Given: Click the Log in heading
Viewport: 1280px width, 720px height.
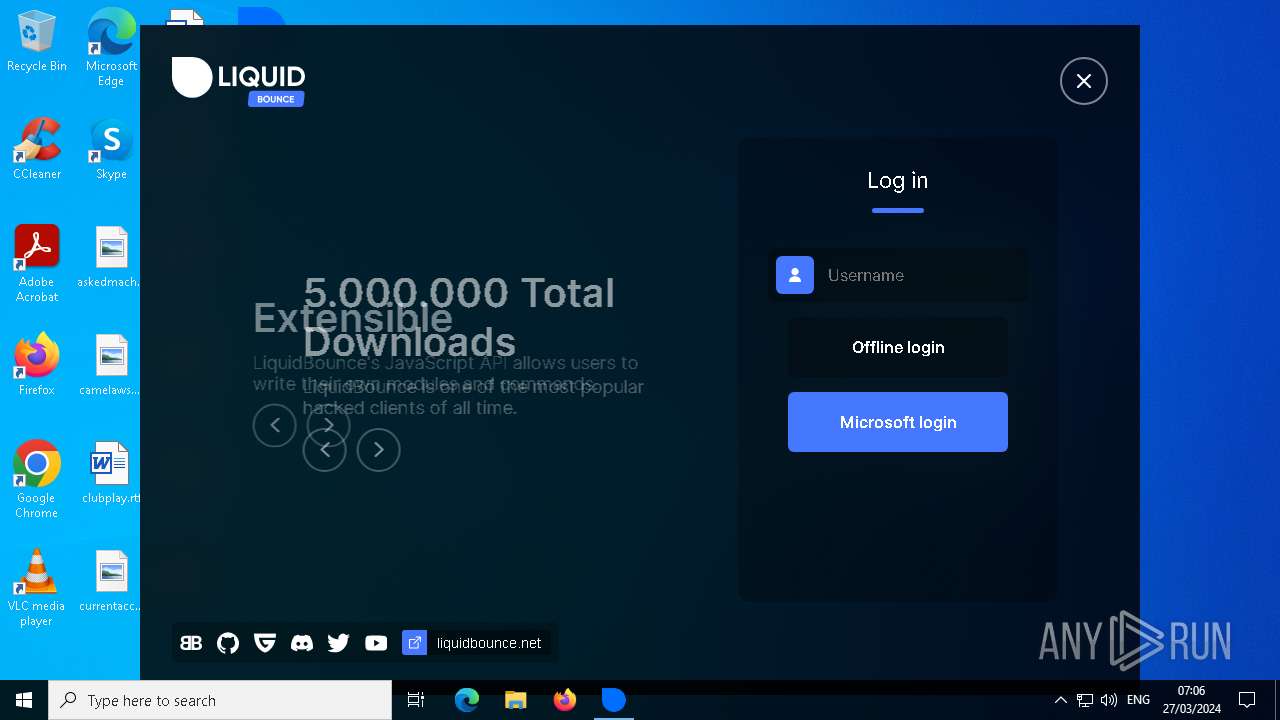Looking at the screenshot, I should tap(898, 180).
